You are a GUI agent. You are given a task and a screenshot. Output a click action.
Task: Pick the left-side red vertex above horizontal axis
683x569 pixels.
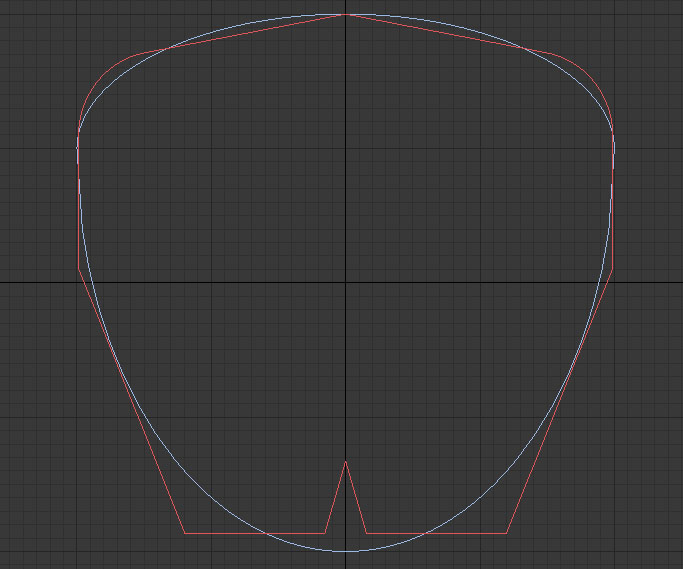coord(79,268)
